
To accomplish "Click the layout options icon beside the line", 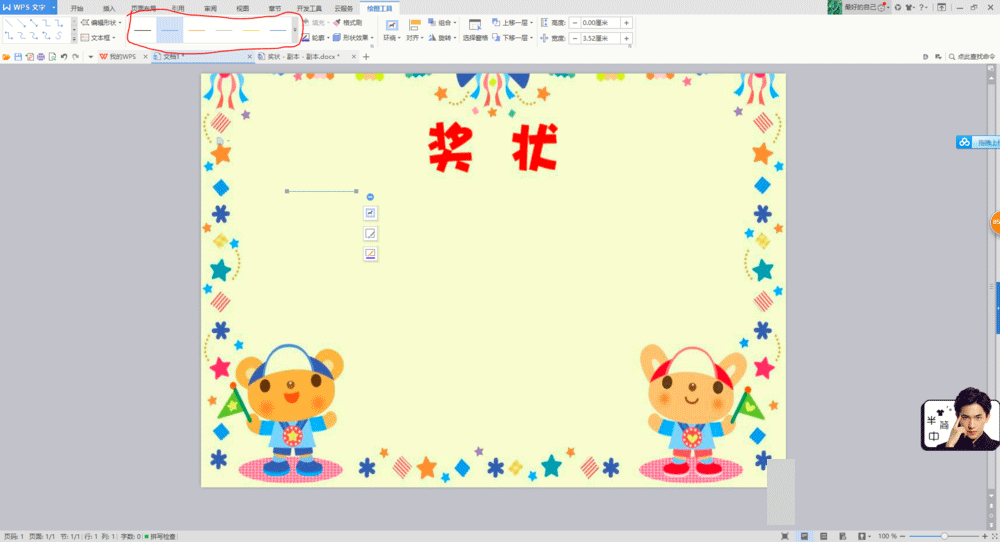I will coord(370,213).
